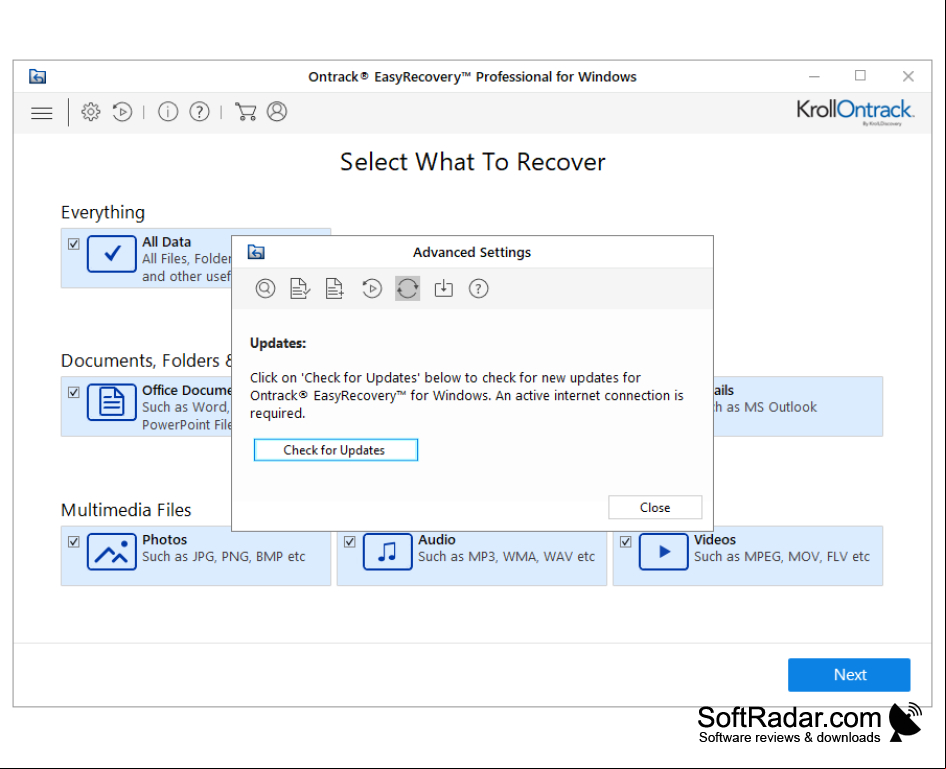The height and width of the screenshot is (769, 946).
Task: Click the 'Select What To Recover' heading
Action: tap(472, 162)
